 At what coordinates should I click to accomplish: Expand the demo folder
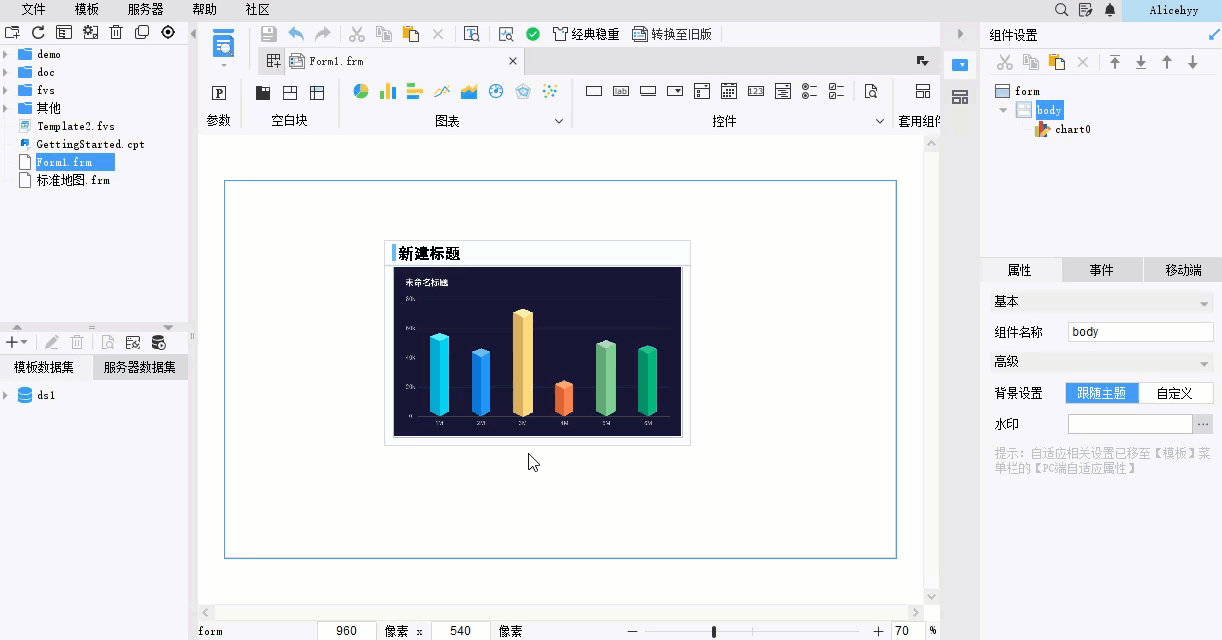pyautogui.click(x=6, y=54)
